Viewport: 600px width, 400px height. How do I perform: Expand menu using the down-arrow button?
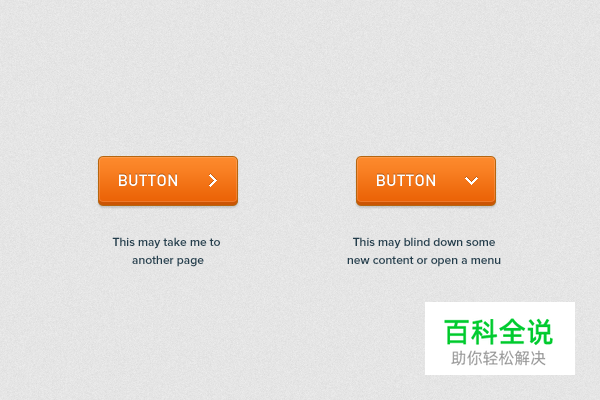pyautogui.click(x=426, y=181)
